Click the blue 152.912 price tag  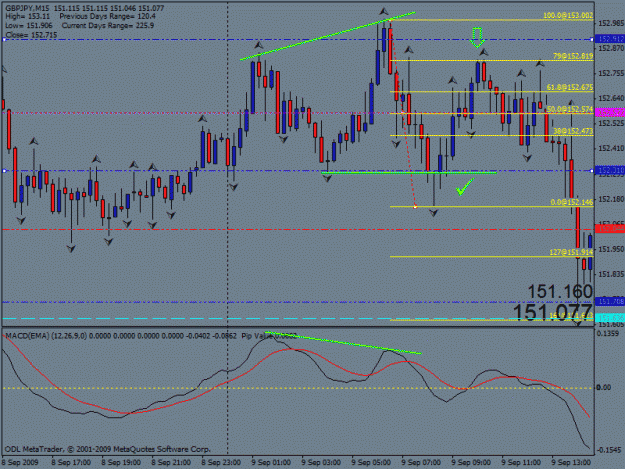tap(609, 39)
